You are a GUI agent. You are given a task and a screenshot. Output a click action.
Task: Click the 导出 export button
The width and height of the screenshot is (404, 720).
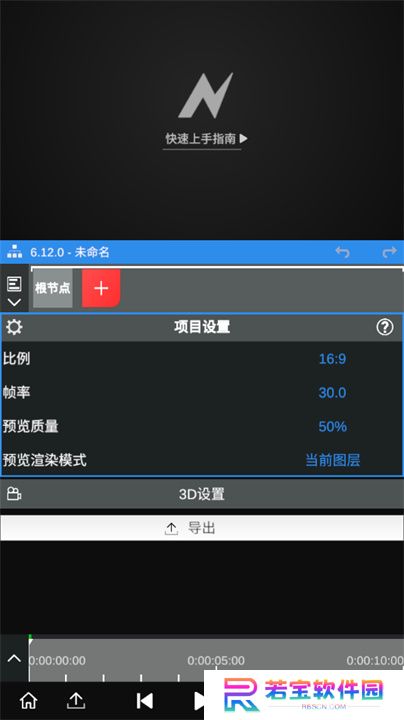pos(202,528)
